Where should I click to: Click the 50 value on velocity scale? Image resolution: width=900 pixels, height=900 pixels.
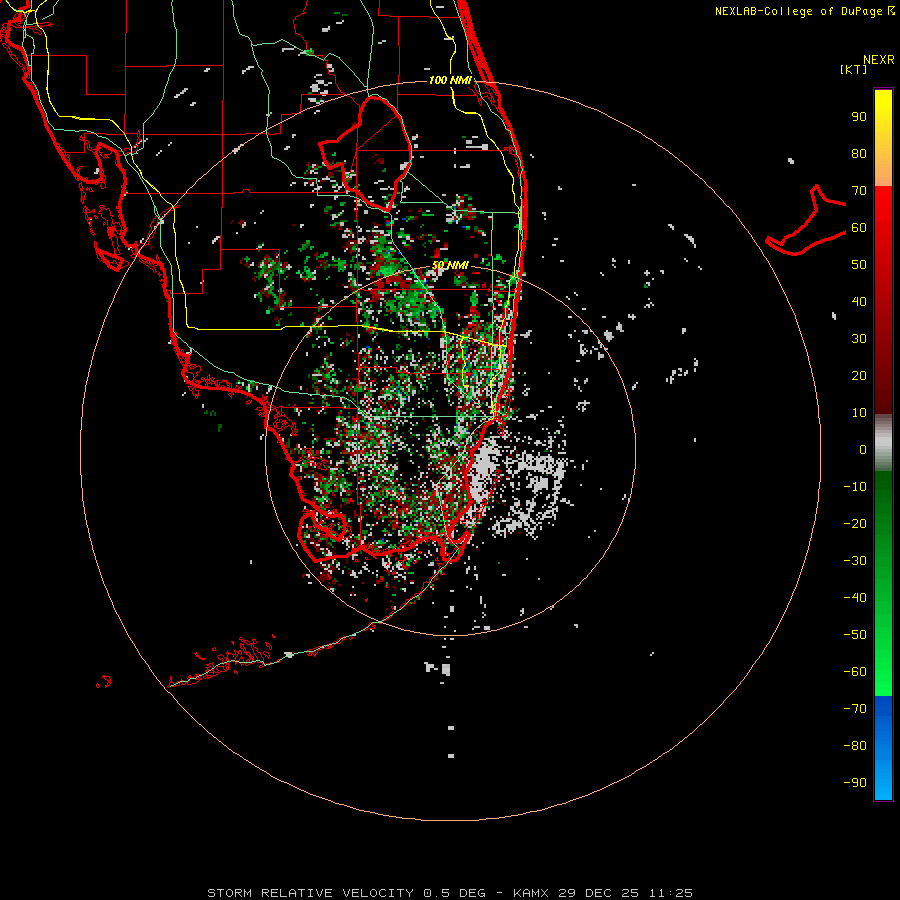point(859,265)
